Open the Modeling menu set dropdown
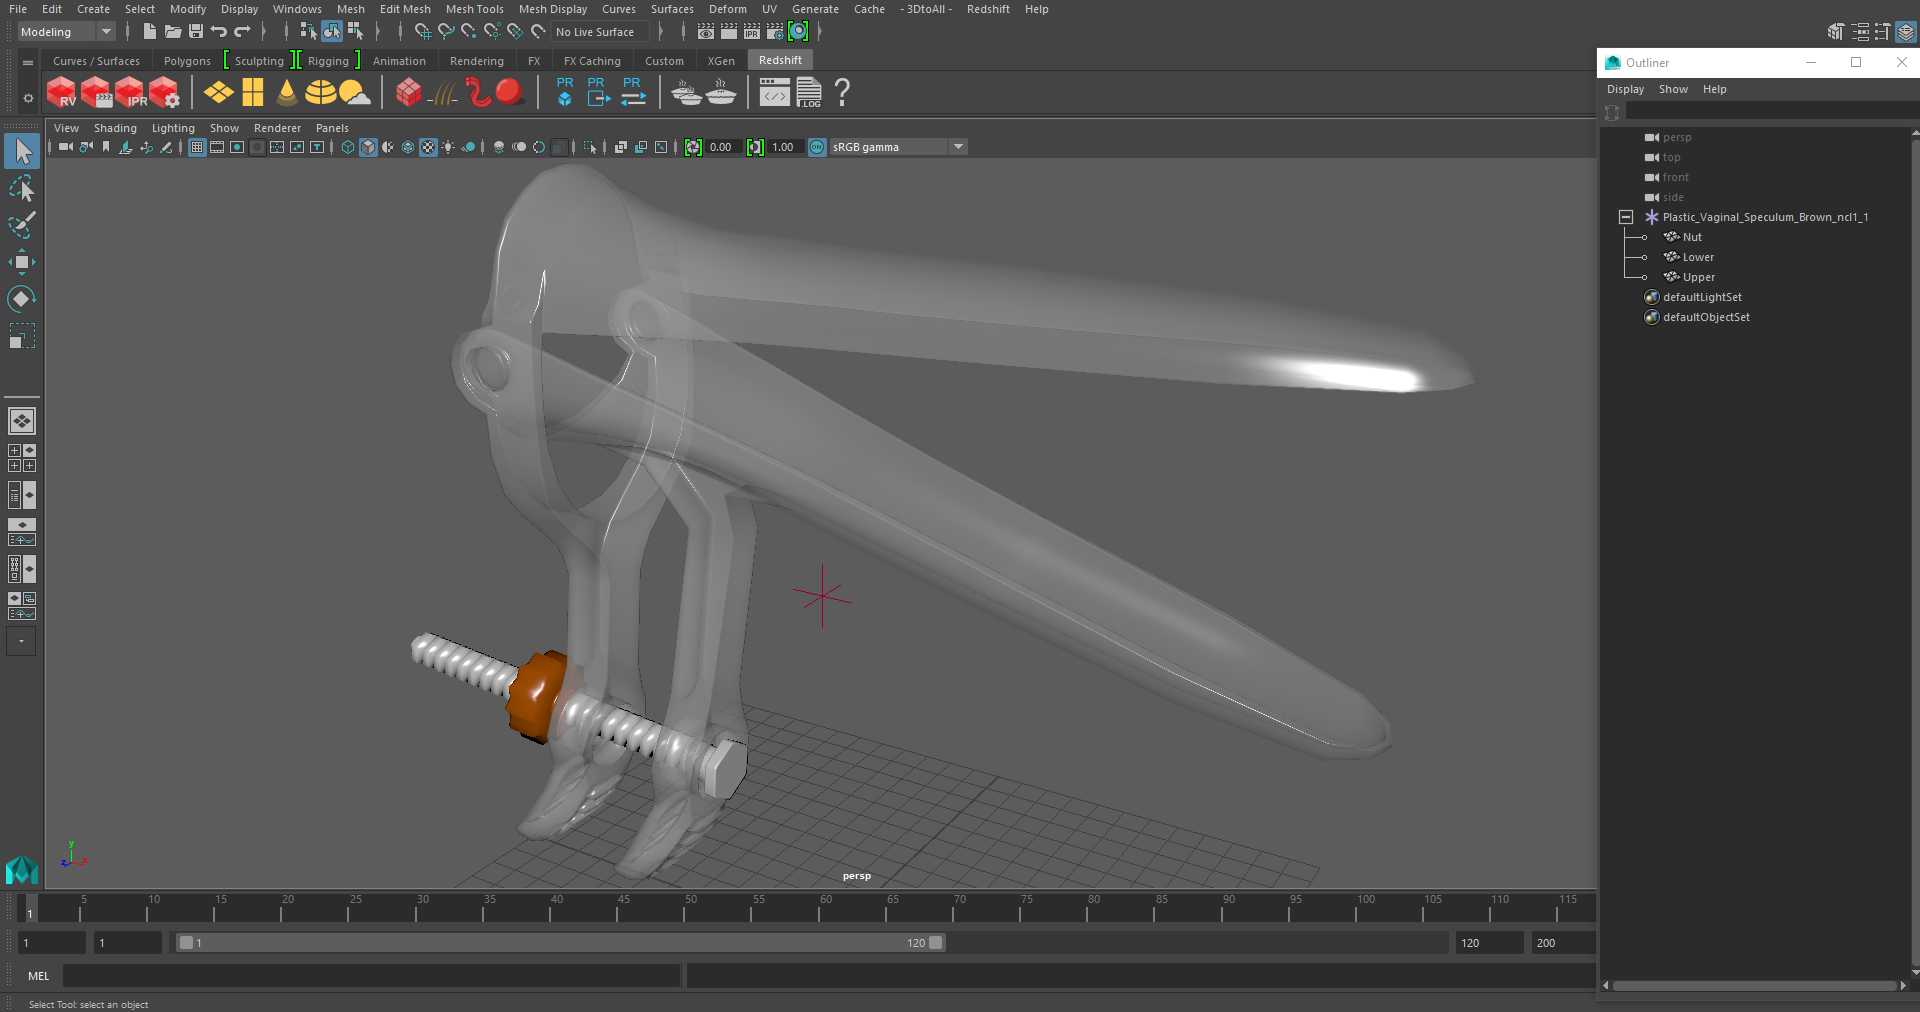This screenshot has width=1920, height=1012. click(66, 32)
